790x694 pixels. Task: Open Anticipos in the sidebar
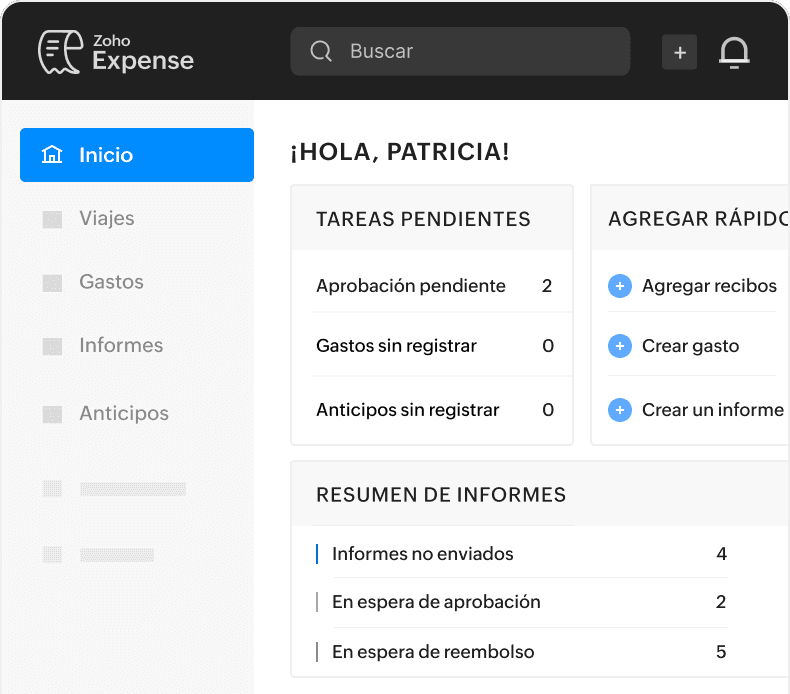(x=124, y=413)
